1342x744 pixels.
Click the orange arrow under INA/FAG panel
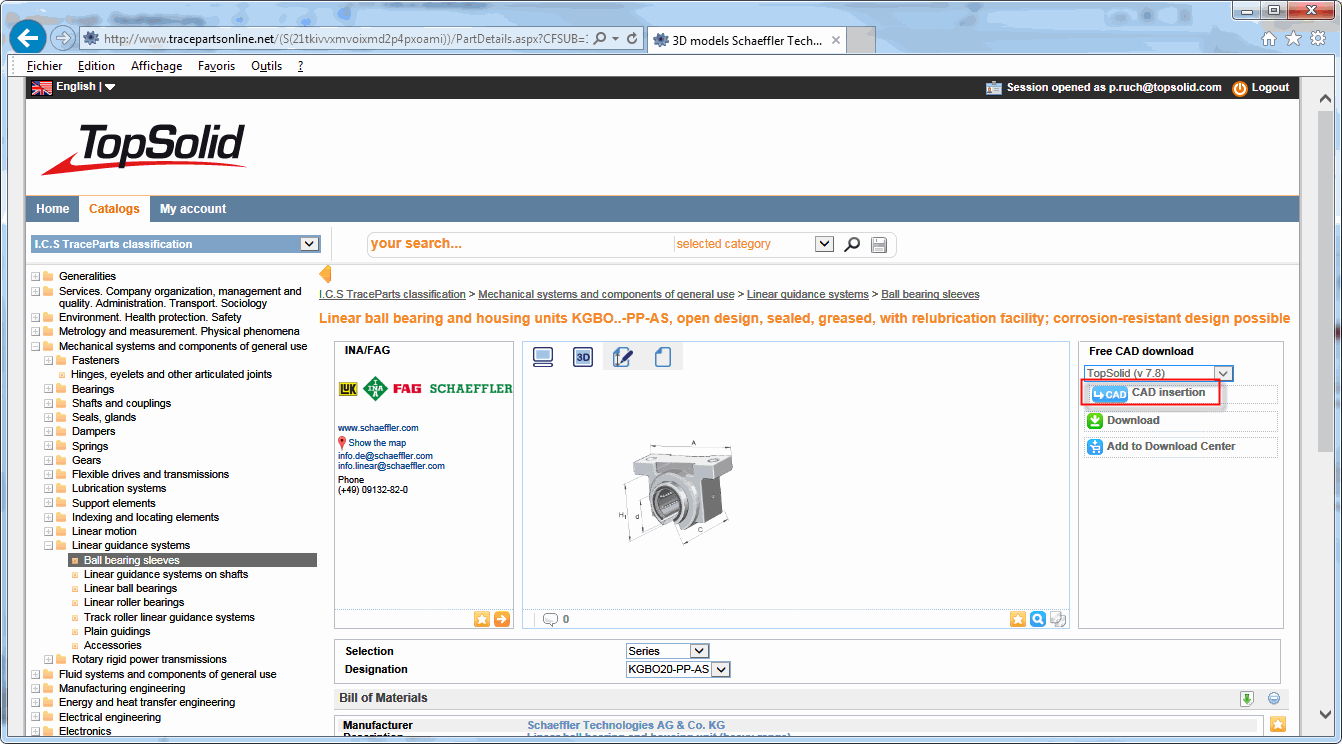point(502,619)
